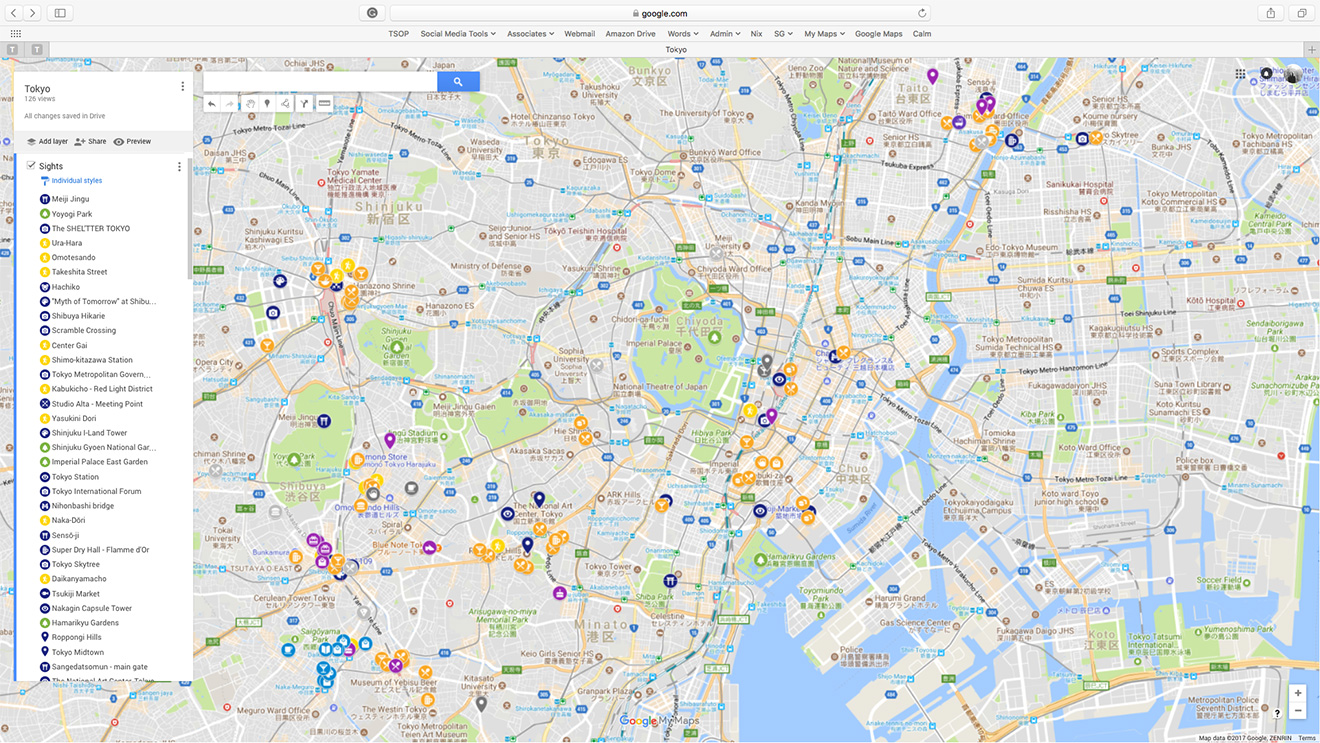Viewport: 1320px width, 743px height.
Task: Click the paint roller Individual styles icon
Action: [45, 181]
